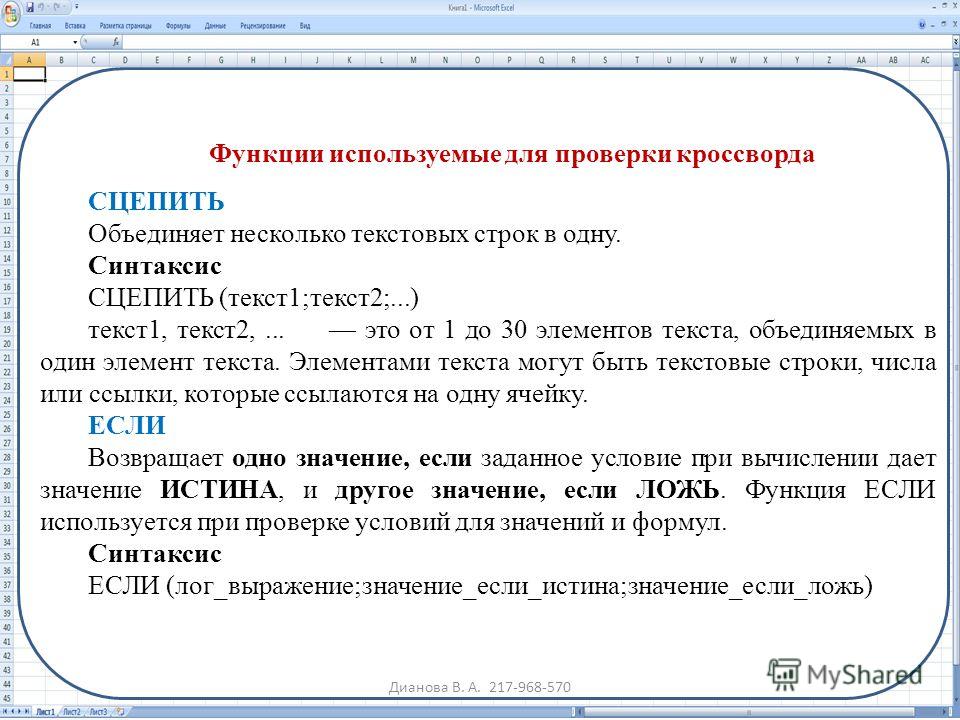The width and height of the screenshot is (960, 720).
Task: Select row 10 header
Action: pos(6,202)
